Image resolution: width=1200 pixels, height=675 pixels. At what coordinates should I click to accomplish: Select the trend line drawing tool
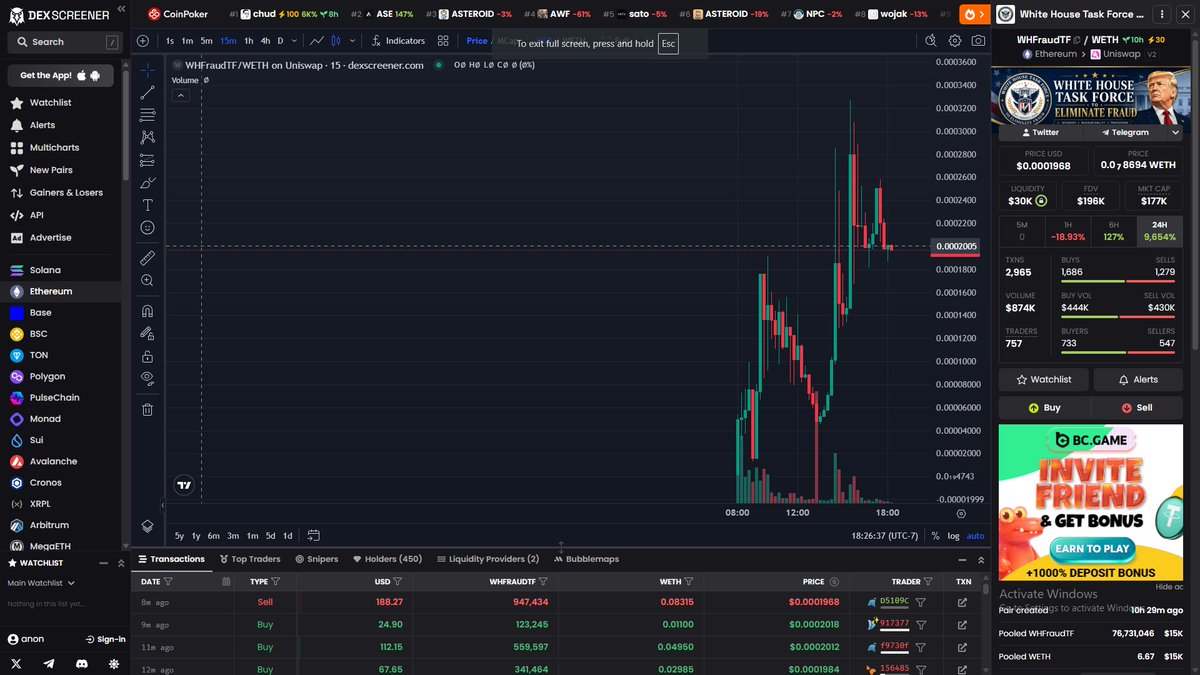147,92
